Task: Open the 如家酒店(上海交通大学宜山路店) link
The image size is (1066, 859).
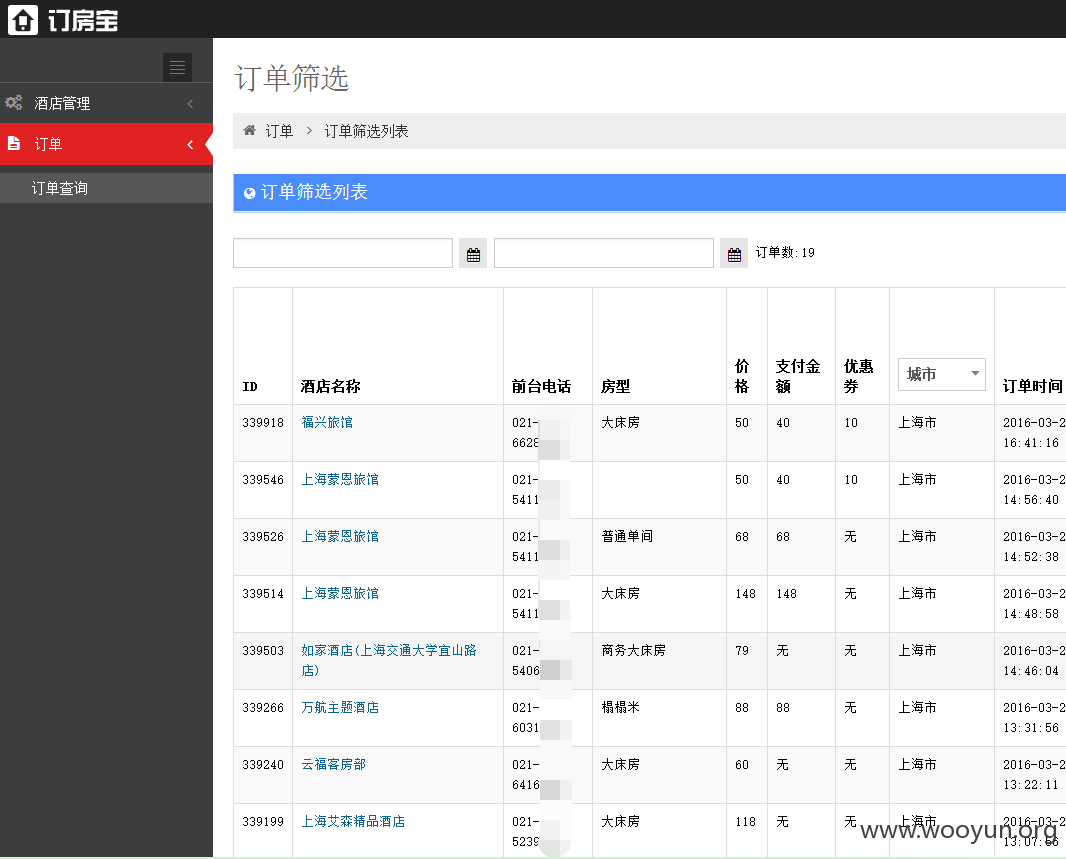Action: pyautogui.click(x=389, y=660)
